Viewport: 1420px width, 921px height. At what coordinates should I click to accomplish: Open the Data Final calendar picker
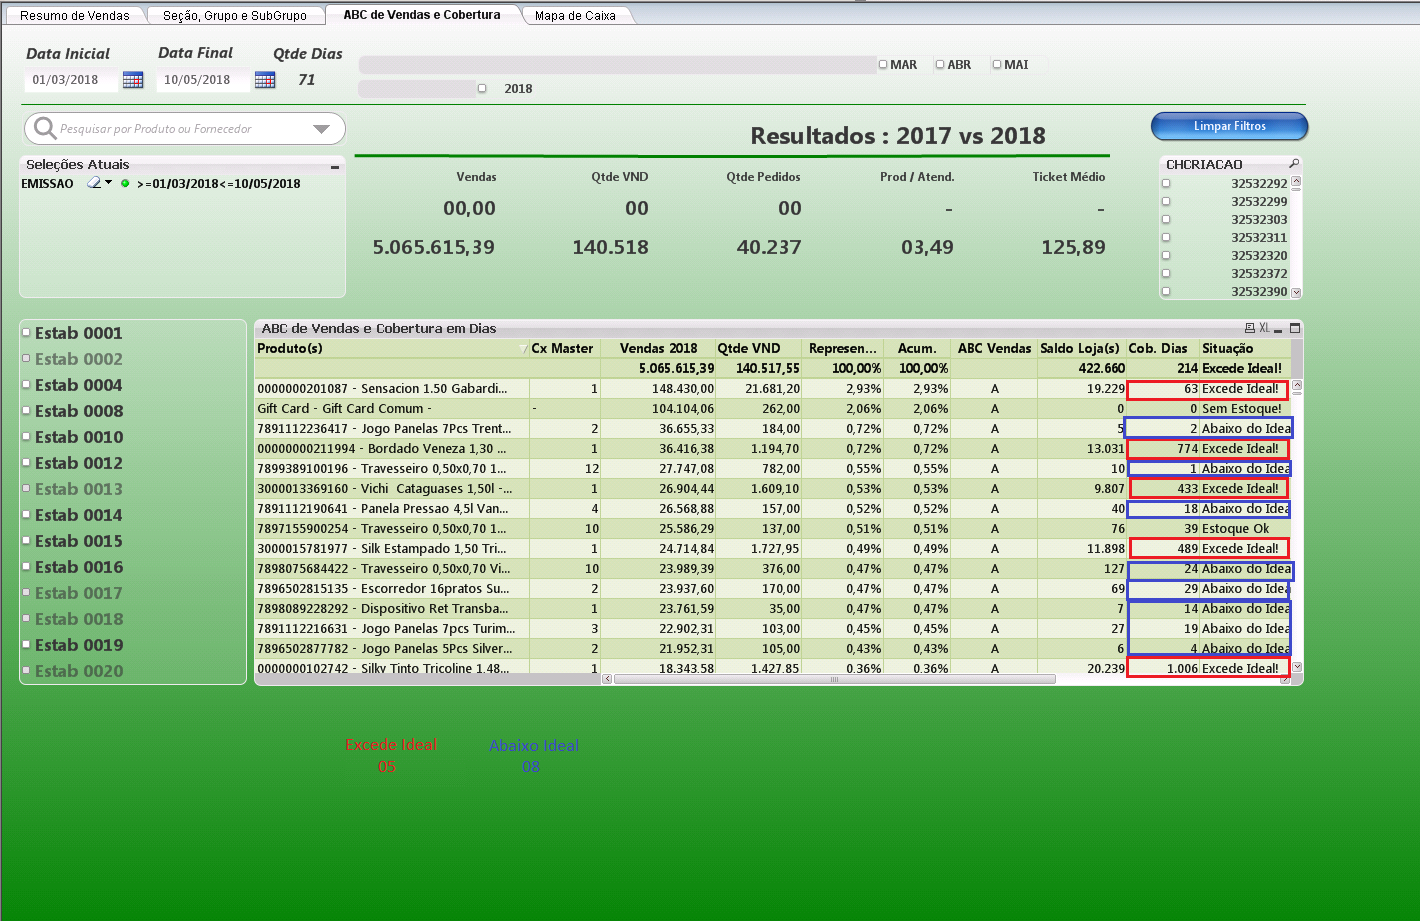tap(265, 80)
